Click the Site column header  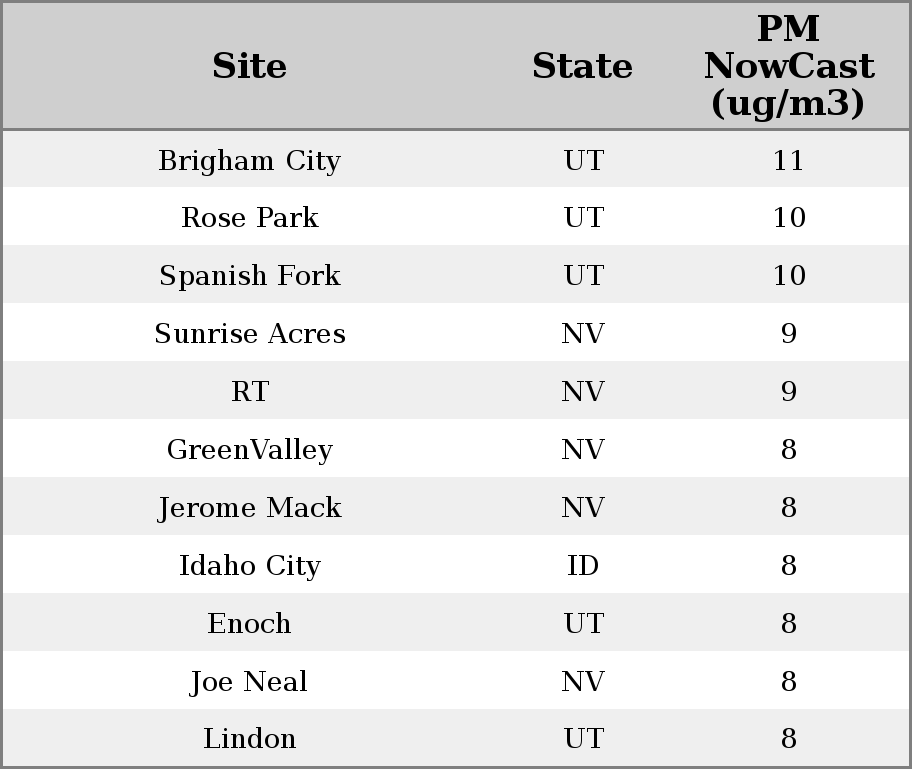pos(250,67)
